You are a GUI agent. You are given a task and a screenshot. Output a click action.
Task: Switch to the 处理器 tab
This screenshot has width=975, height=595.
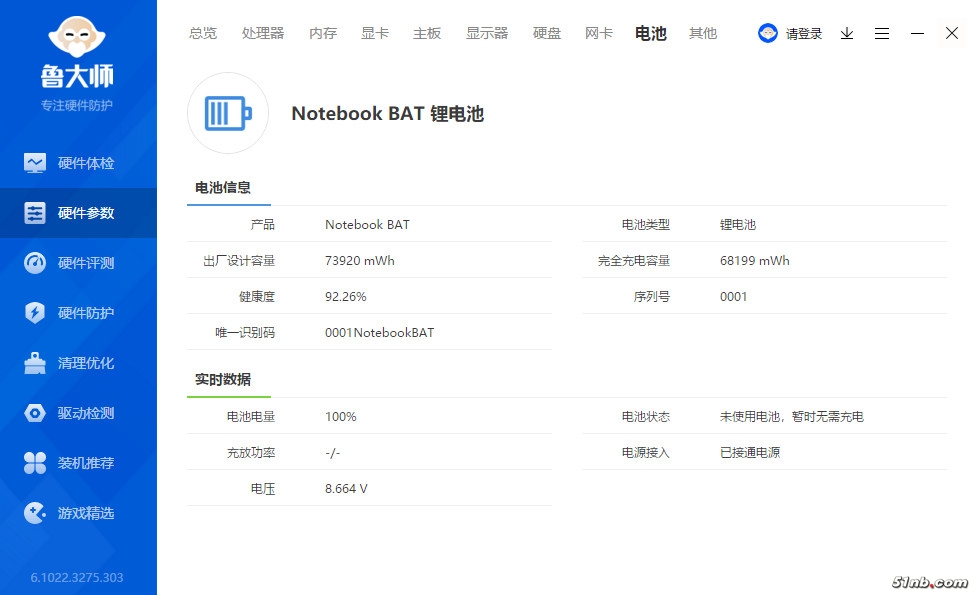tap(263, 33)
